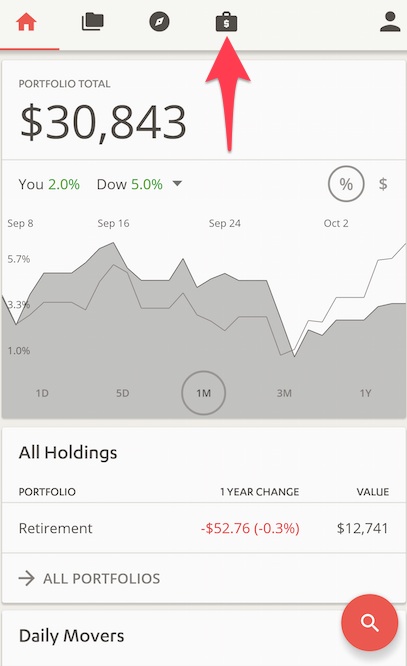The height and width of the screenshot is (666, 407).
Task: Tap the red search floating button
Action: click(370, 623)
